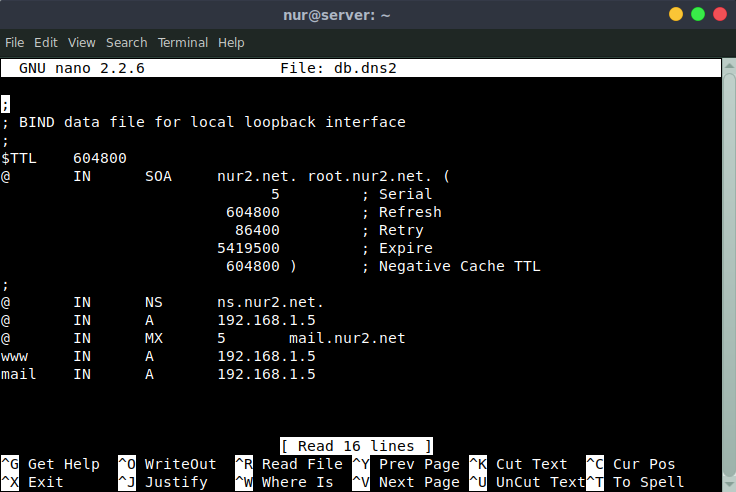
Task: Click the TTL value 604800 after $TTL
Action: pos(100,158)
